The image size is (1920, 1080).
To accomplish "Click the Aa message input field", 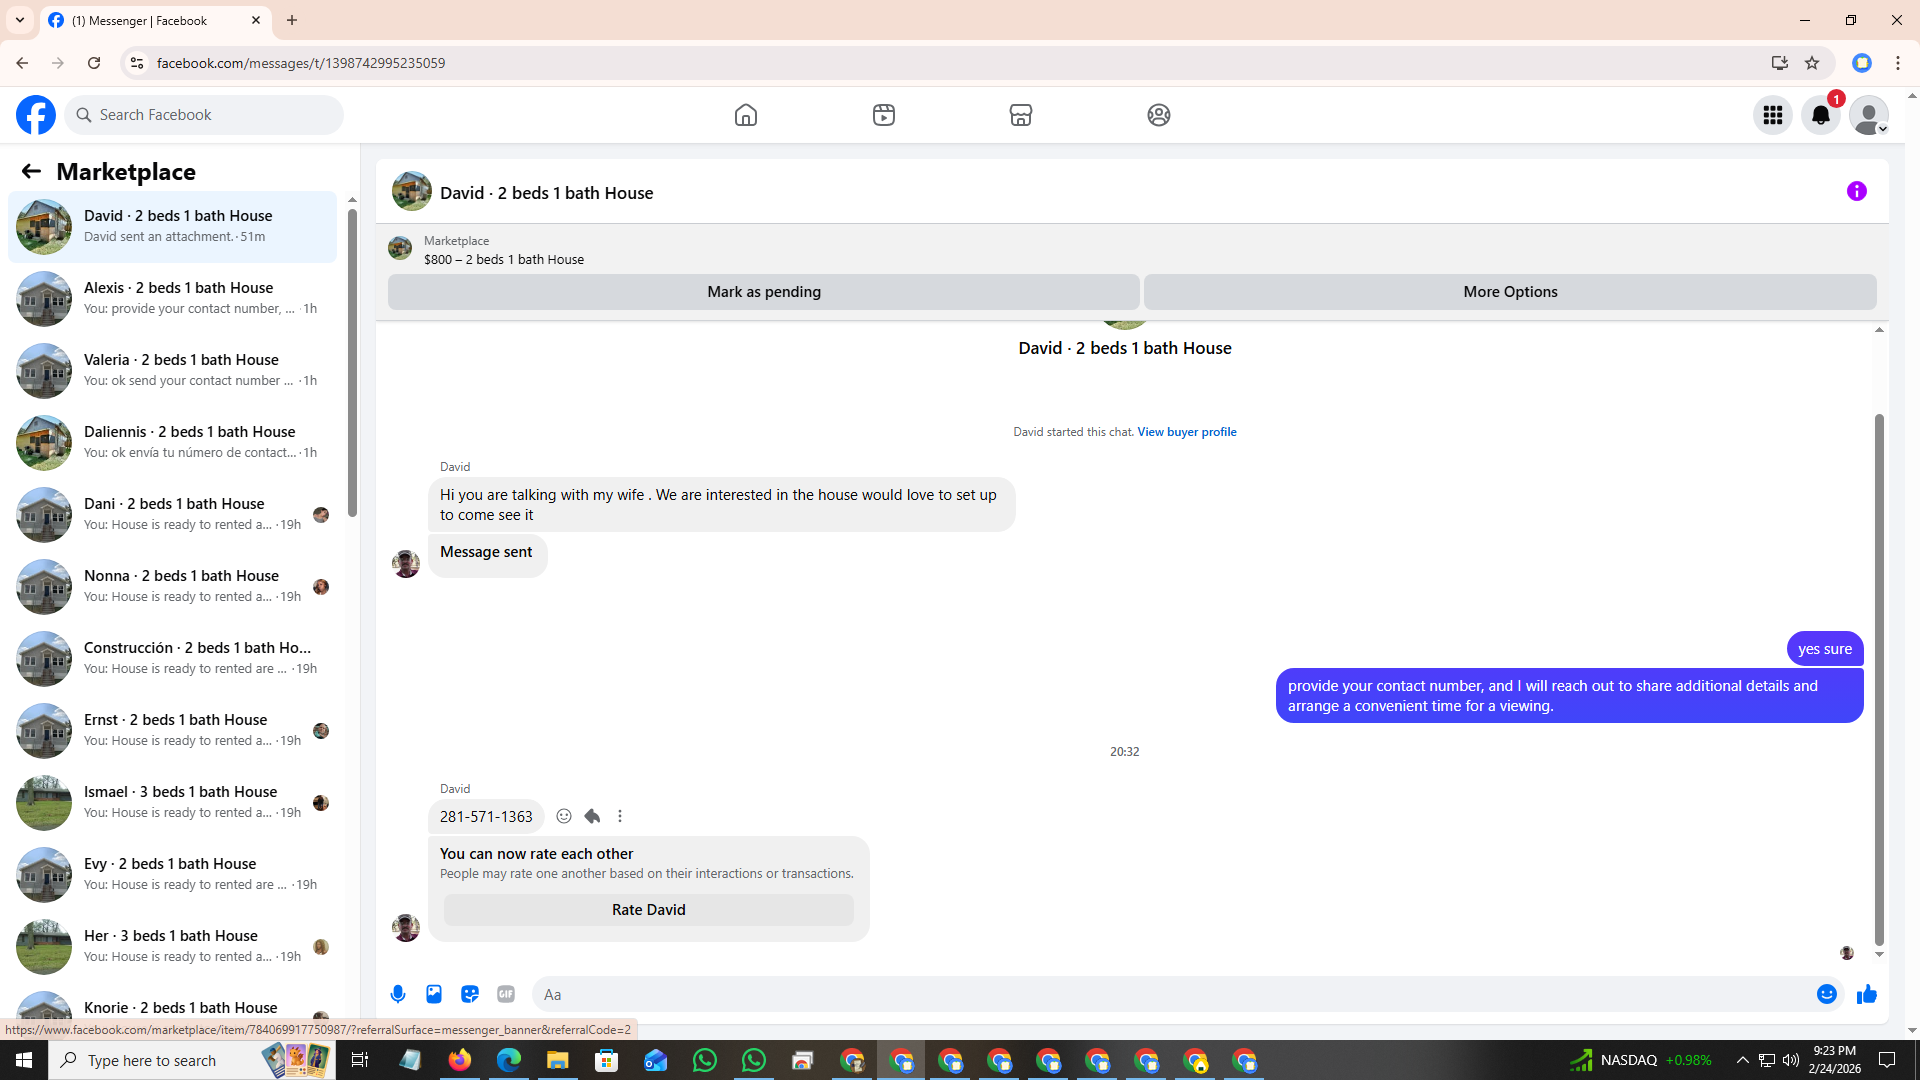I will pyautogui.click(x=1170, y=994).
